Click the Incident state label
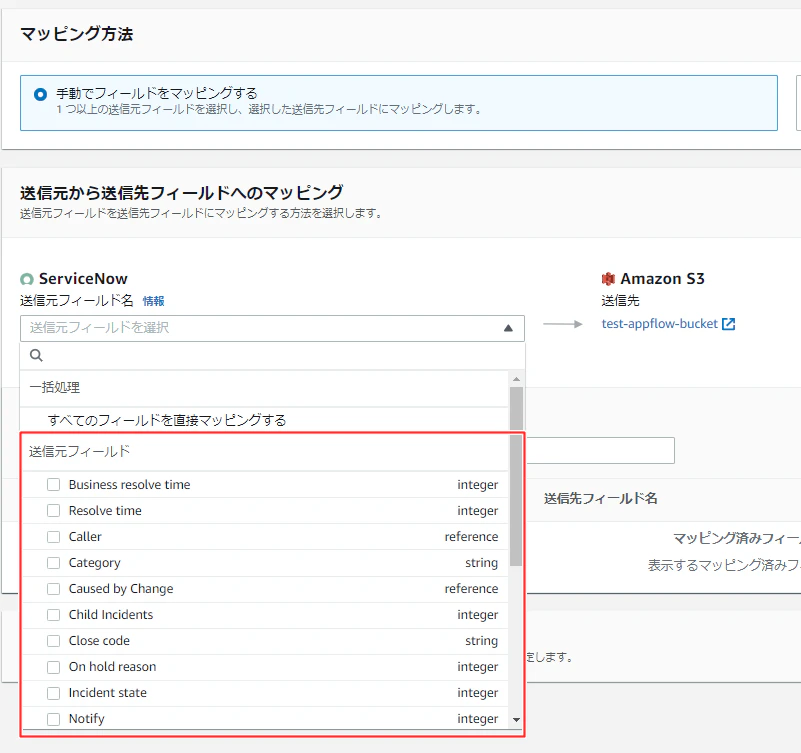This screenshot has width=801, height=753. (x=108, y=693)
